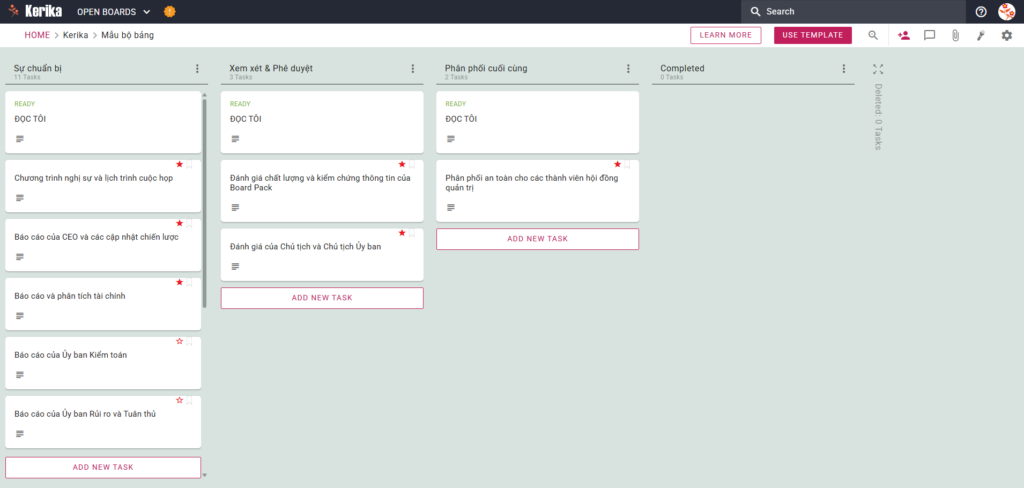This screenshot has width=1024, height=488.
Task: Open the board settings gear icon
Action: click(1006, 35)
